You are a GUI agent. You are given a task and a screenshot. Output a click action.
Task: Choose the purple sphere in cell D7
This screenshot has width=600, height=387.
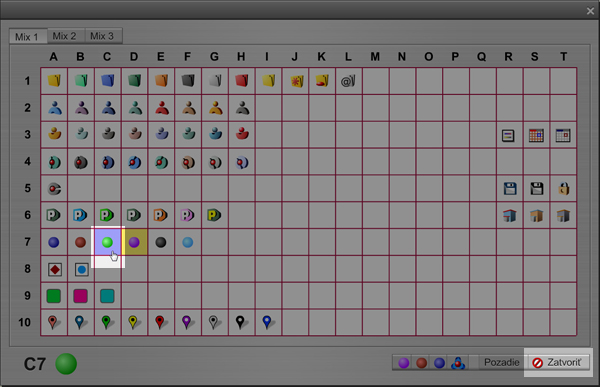pos(134,242)
